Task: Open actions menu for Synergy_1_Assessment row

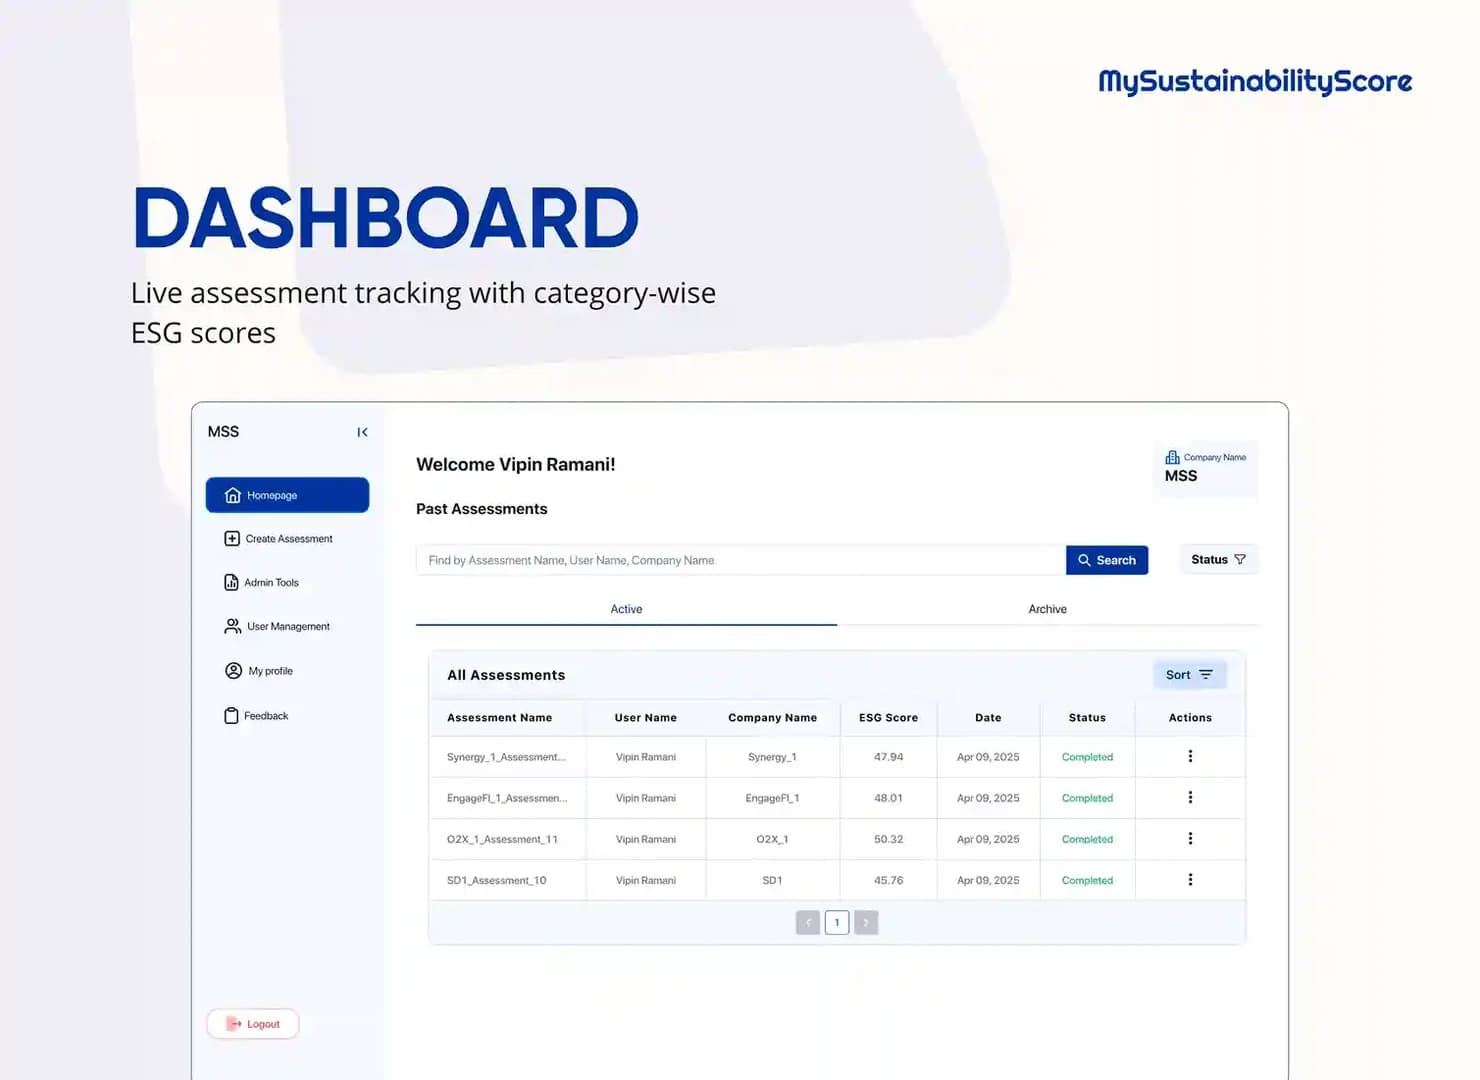Action: (x=1190, y=756)
